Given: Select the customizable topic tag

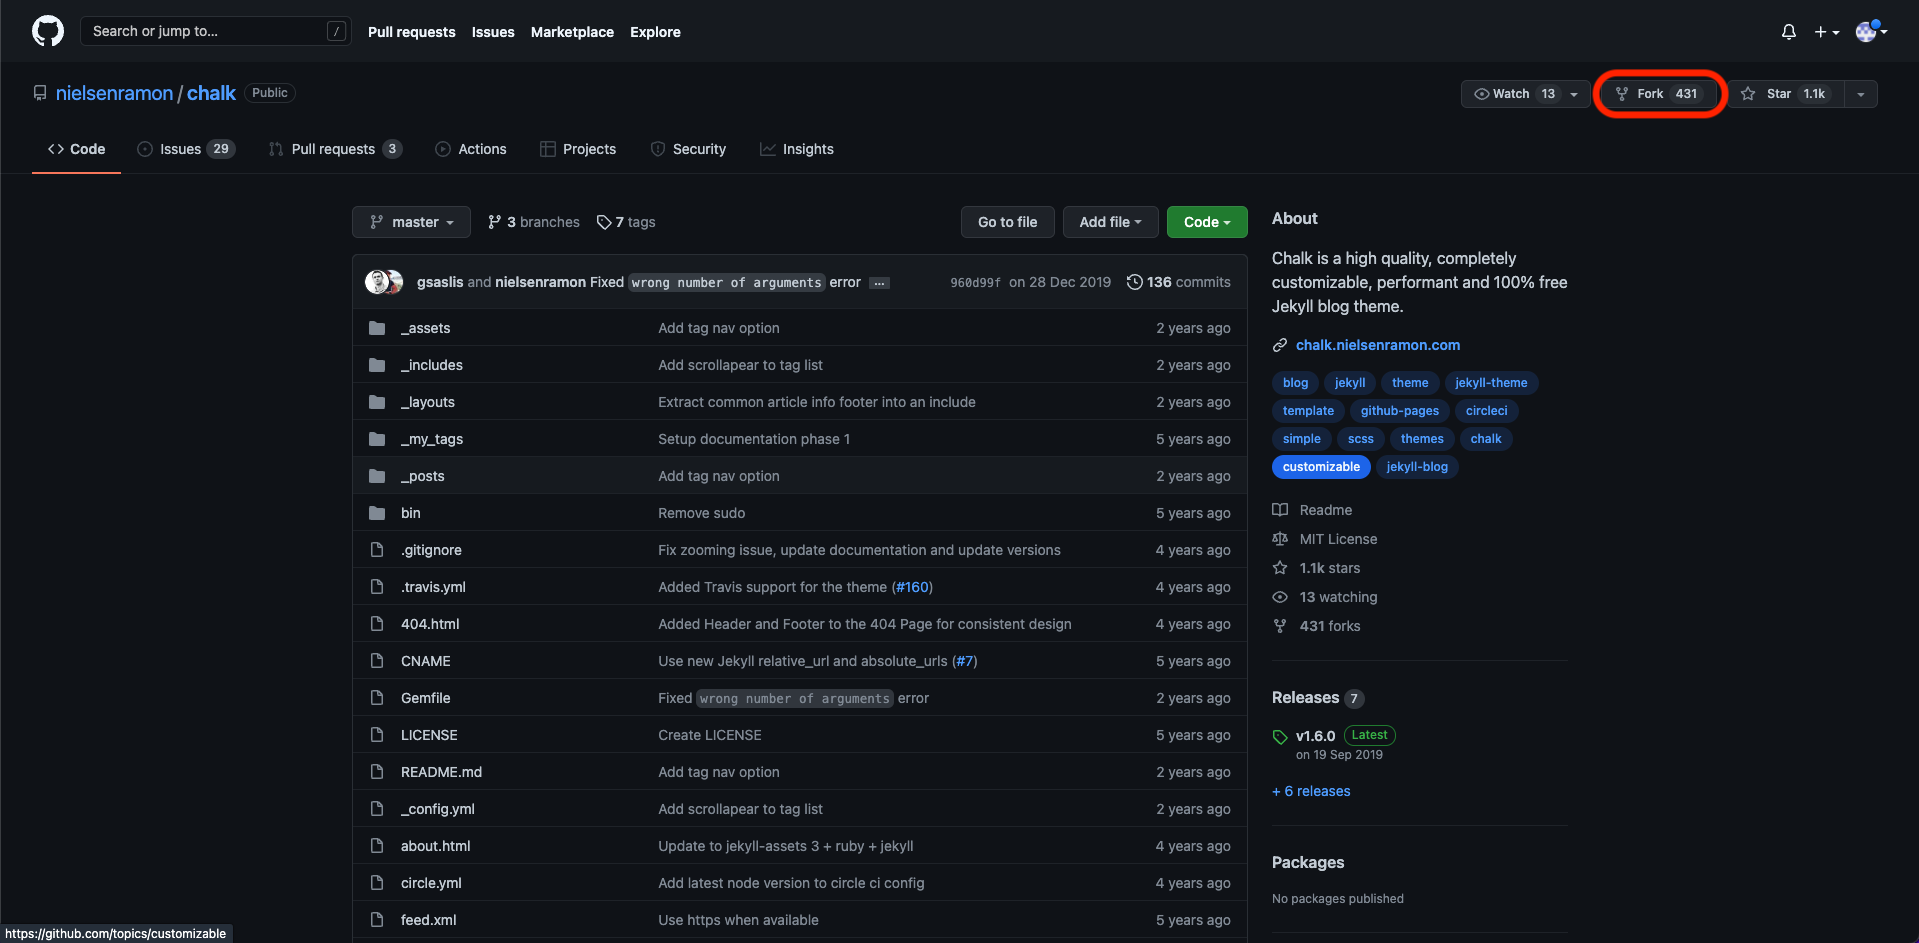Looking at the screenshot, I should coord(1321,467).
